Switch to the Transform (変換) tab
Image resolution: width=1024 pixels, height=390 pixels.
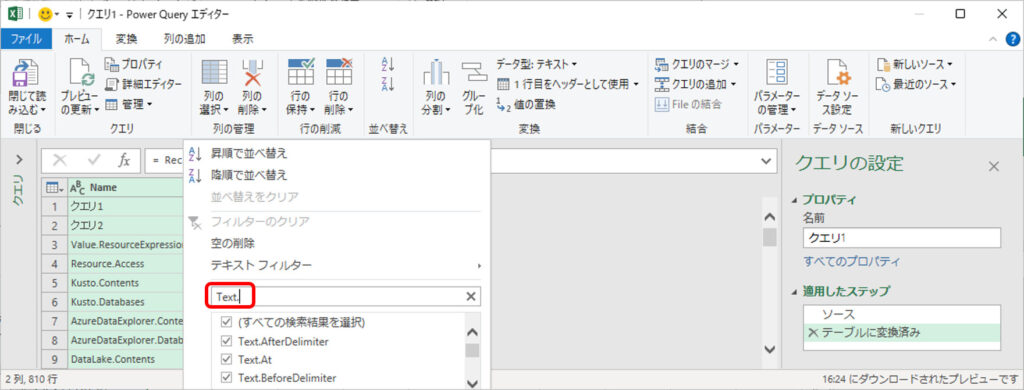click(x=126, y=39)
